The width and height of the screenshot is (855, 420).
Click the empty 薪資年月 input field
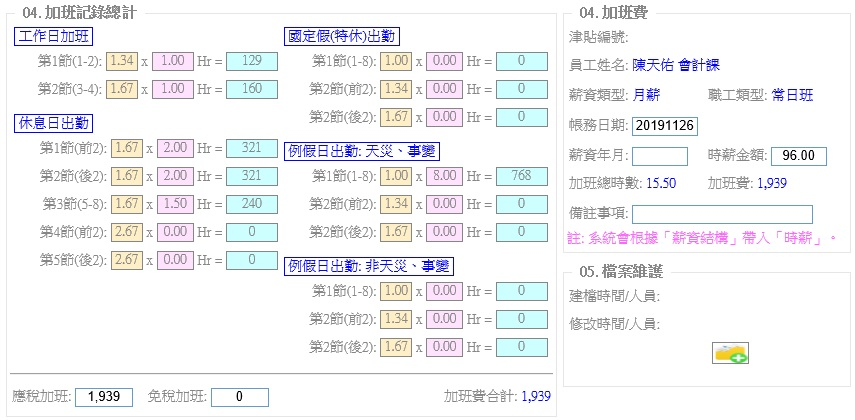coord(660,156)
